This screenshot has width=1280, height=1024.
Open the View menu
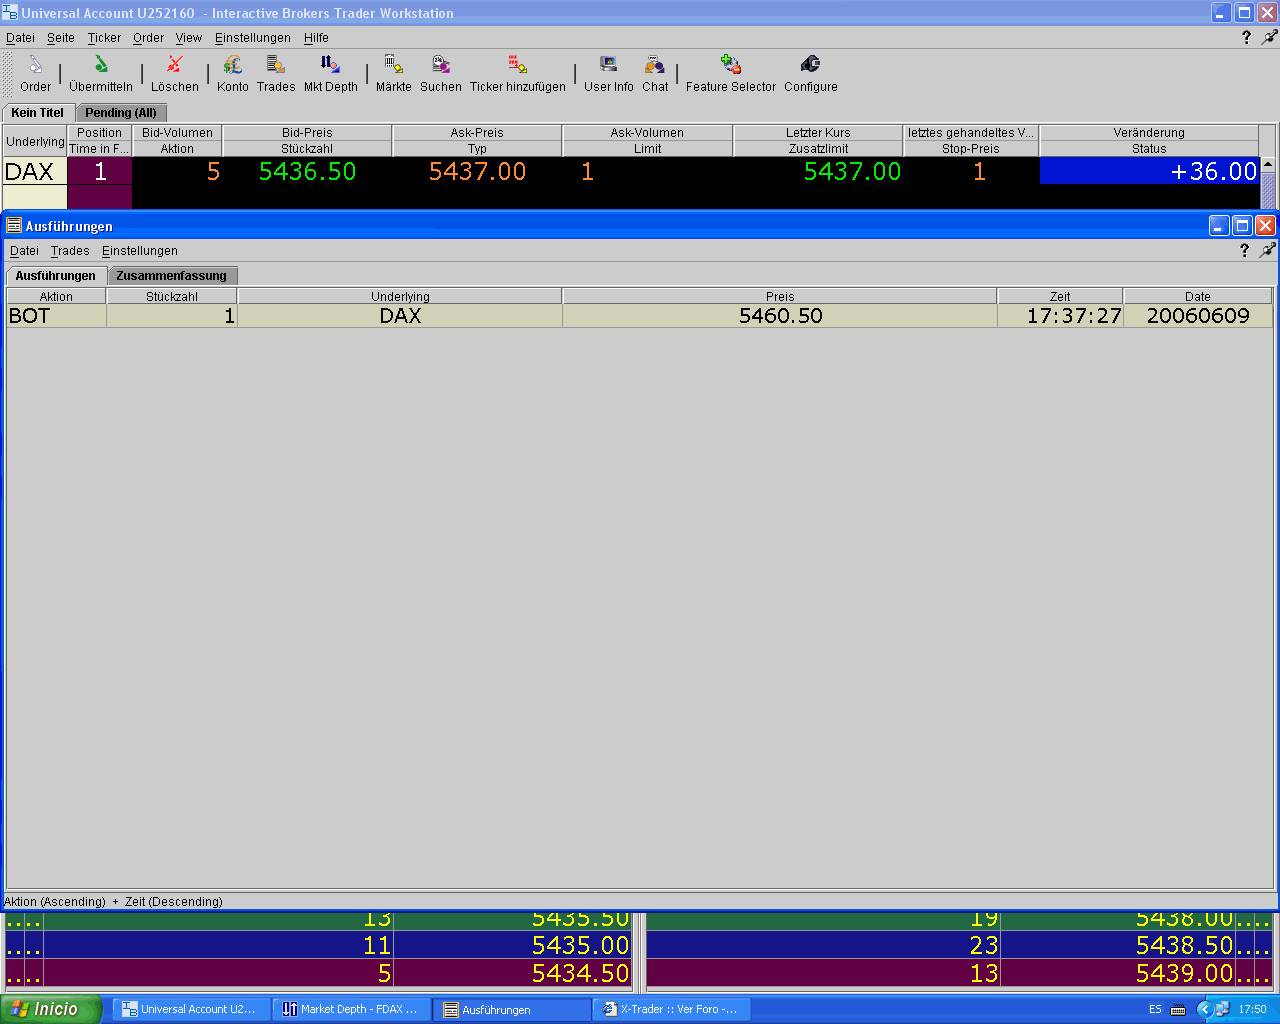tap(189, 38)
